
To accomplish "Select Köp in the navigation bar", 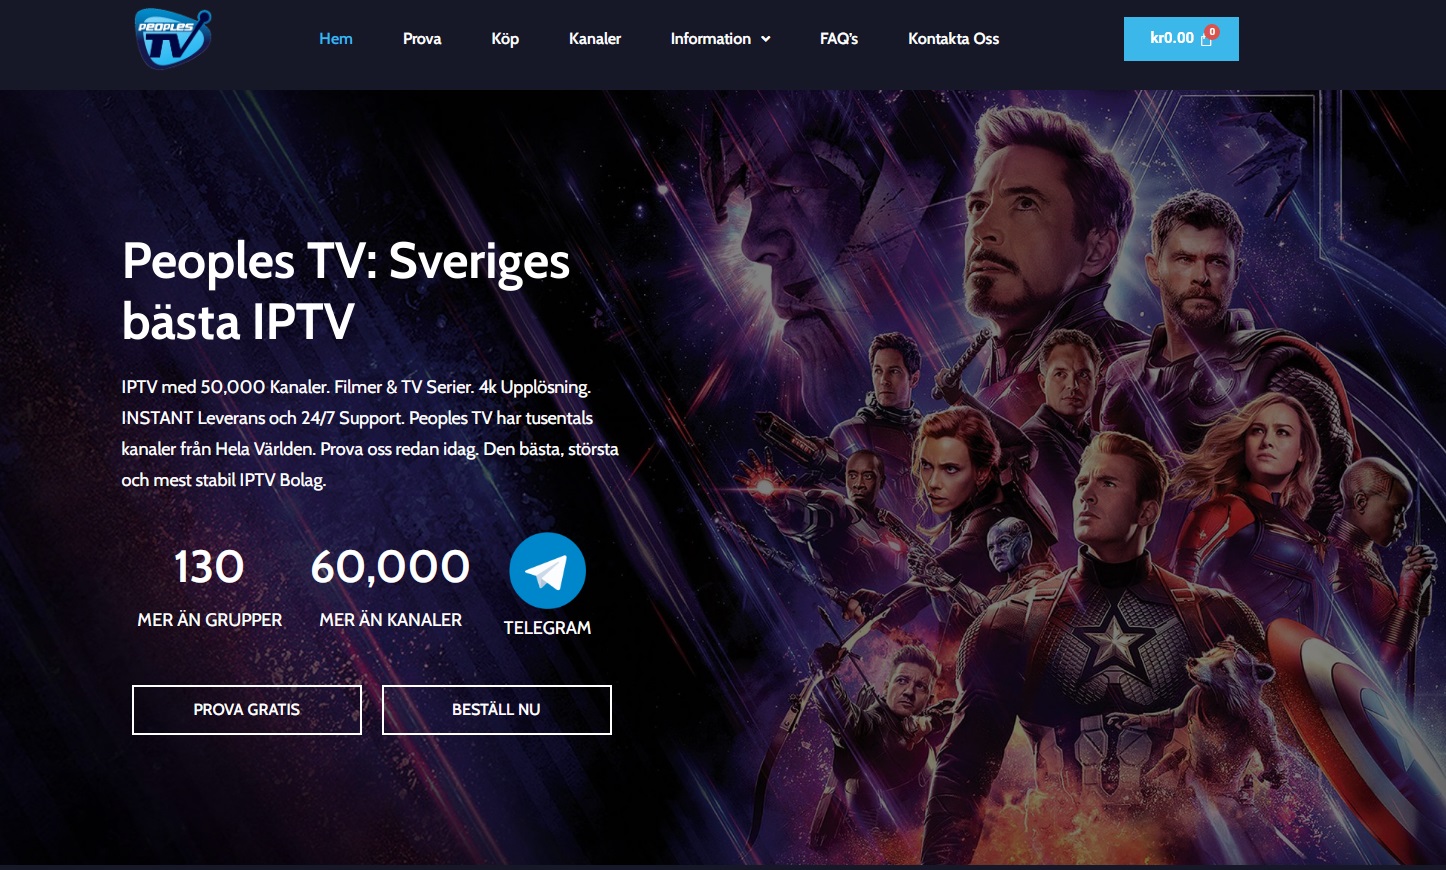I will tap(505, 39).
